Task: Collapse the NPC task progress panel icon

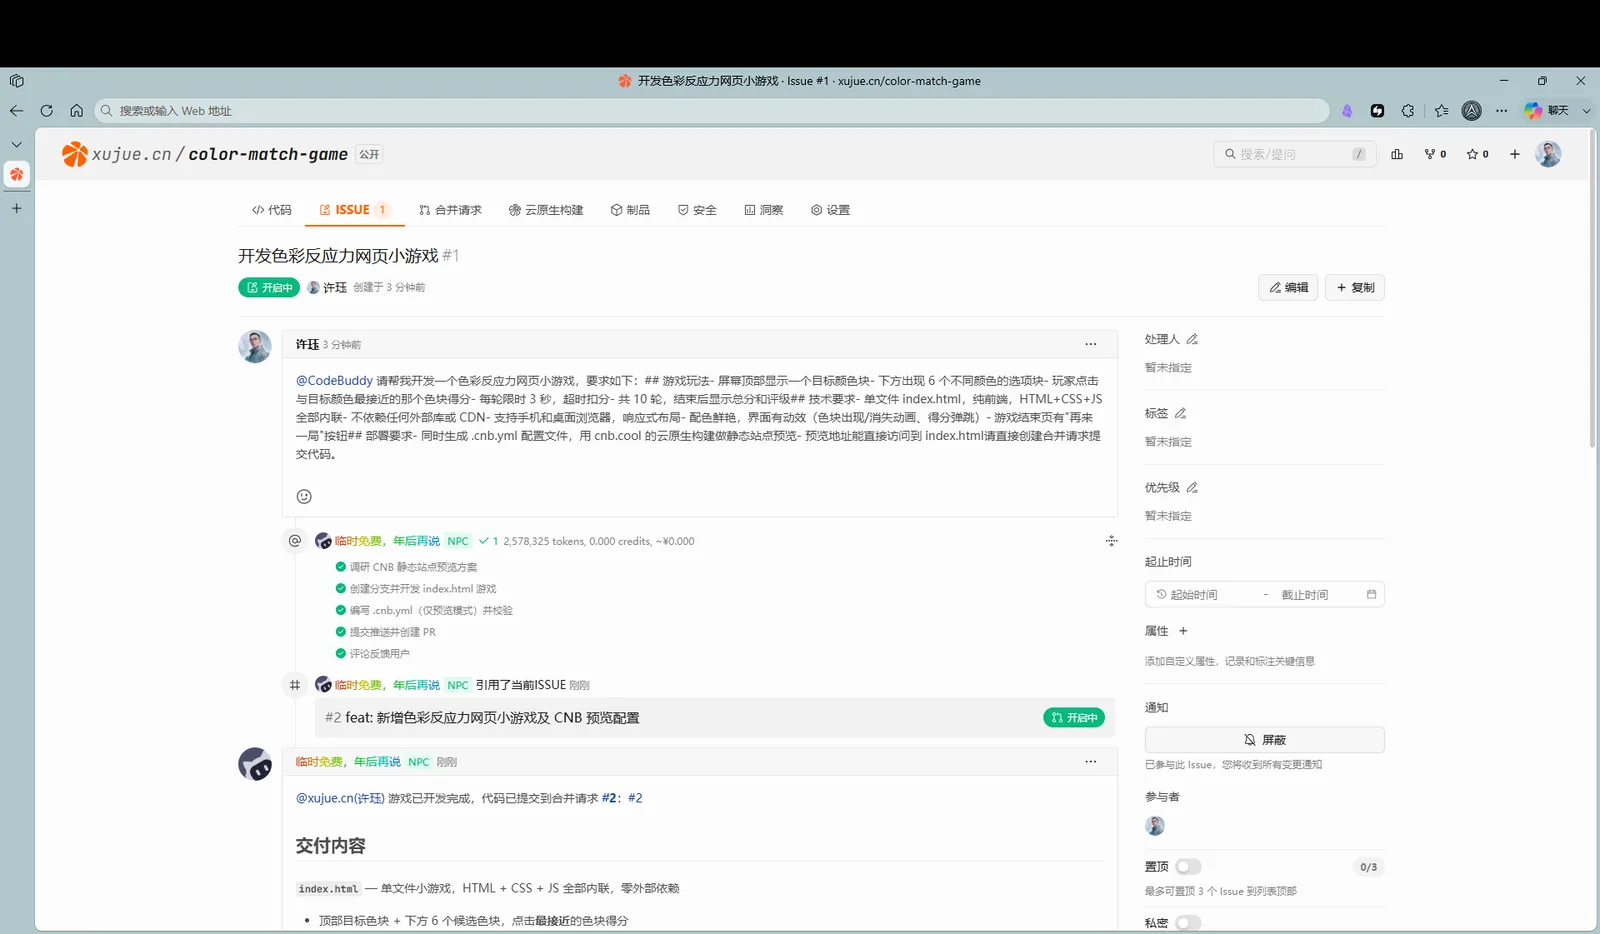Action: tap(1111, 541)
